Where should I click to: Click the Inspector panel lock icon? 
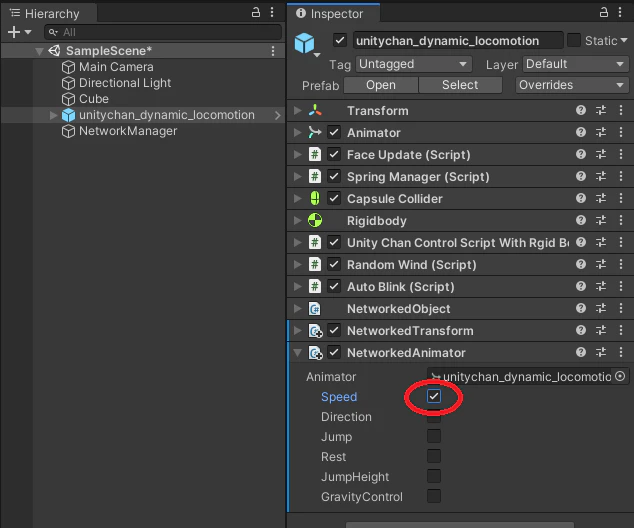604,12
